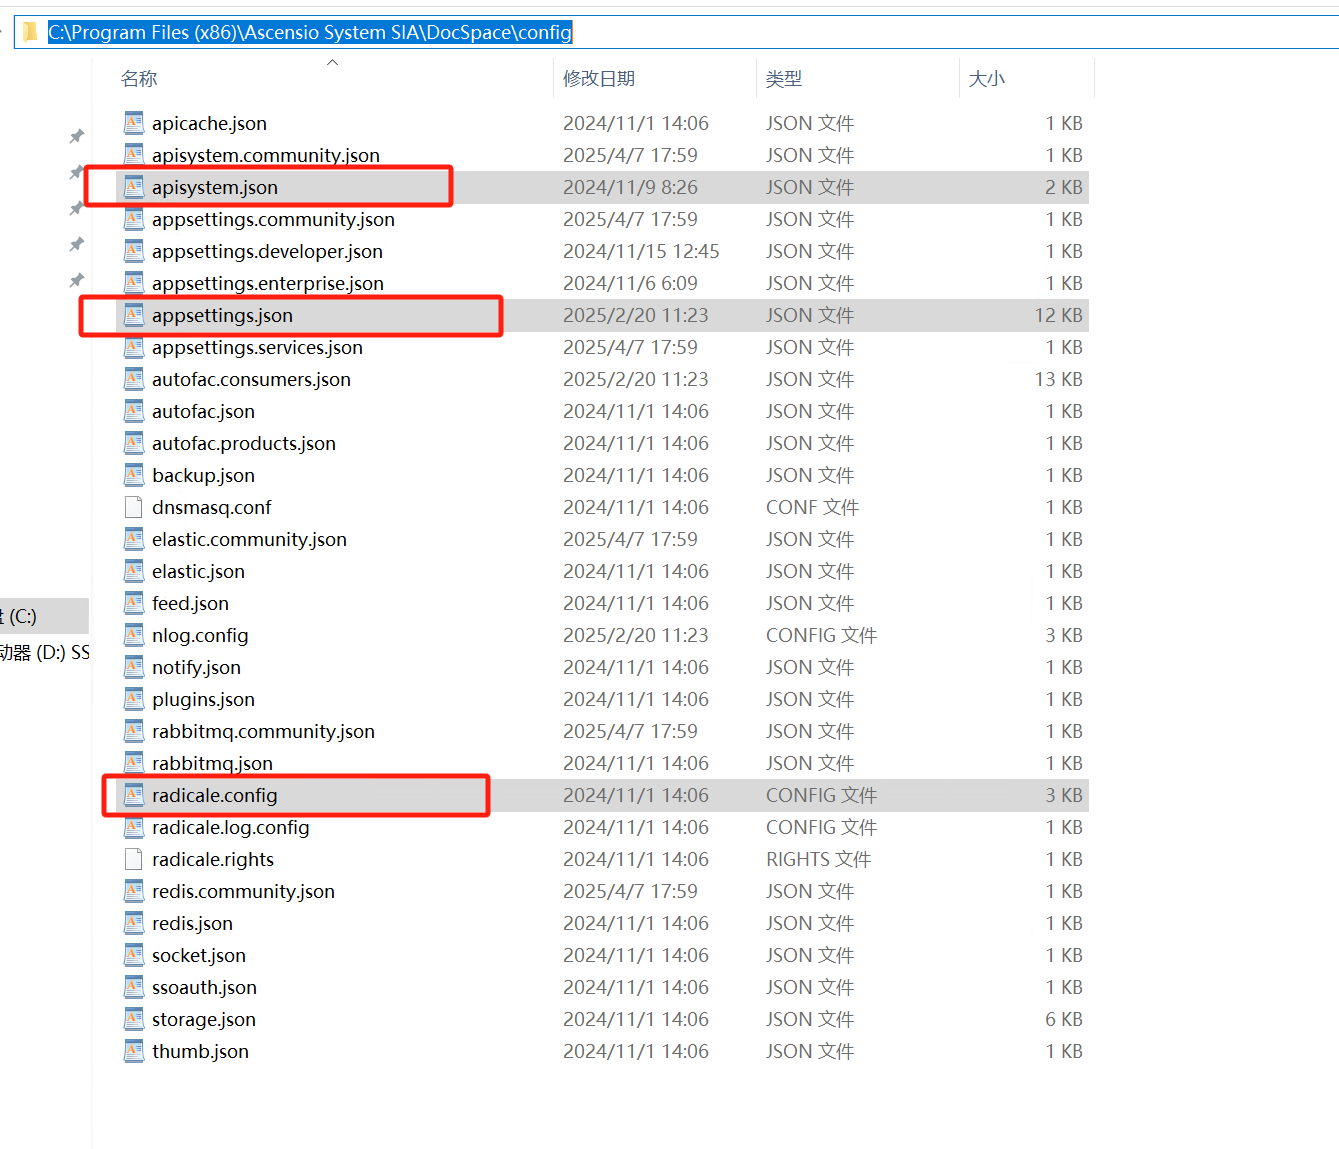This screenshot has width=1339, height=1149.
Task: Sort files by 类型 column header
Action: (x=783, y=79)
